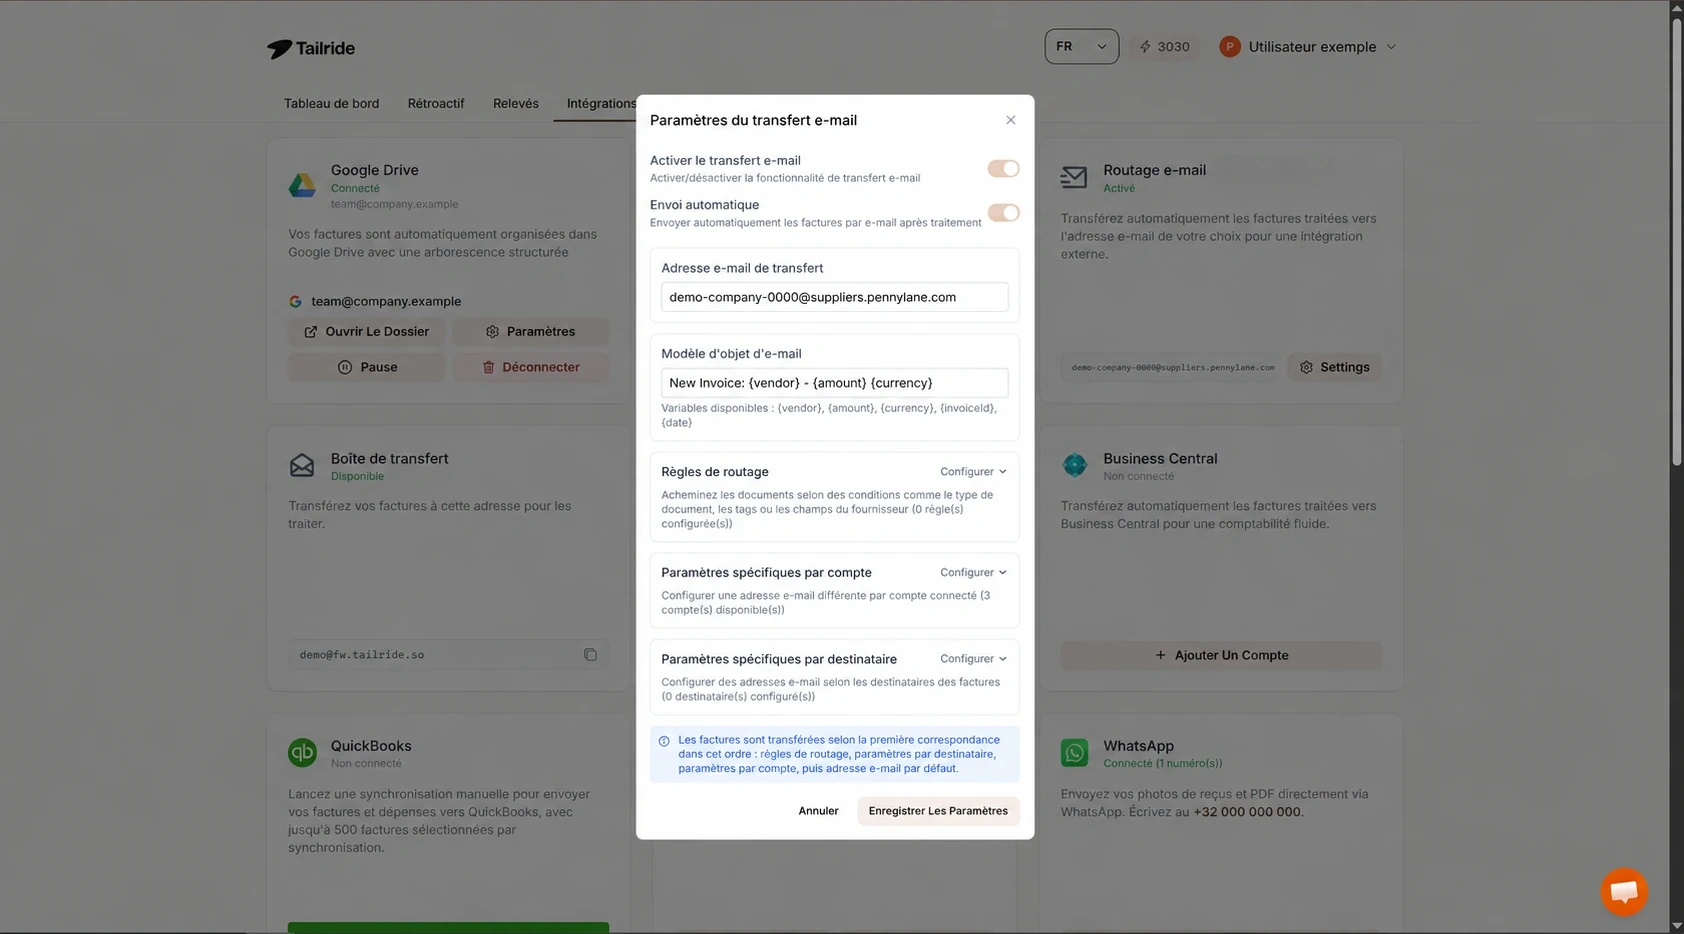Click the Routage e-mail envelope icon
Viewport: 1684px width, 934px height.
pyautogui.click(x=1074, y=178)
